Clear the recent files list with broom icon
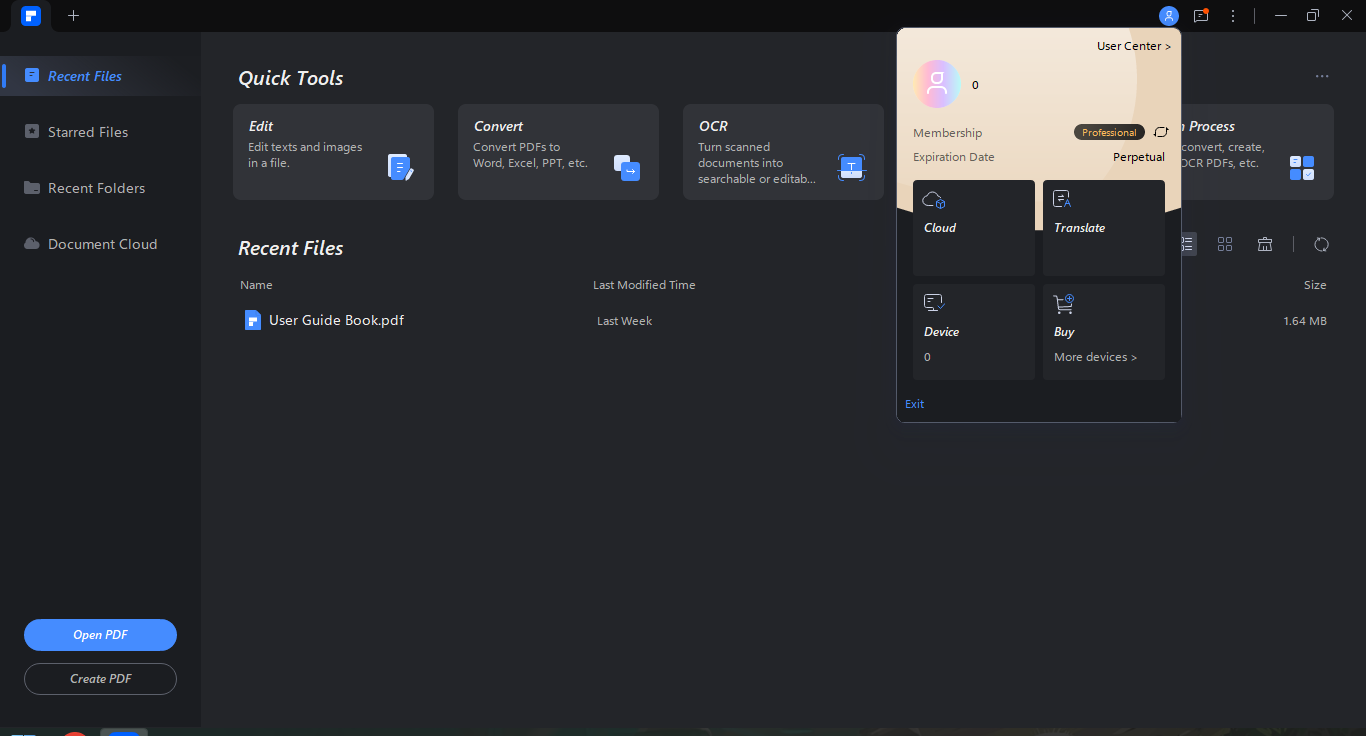The height and width of the screenshot is (736, 1366). [1265, 244]
